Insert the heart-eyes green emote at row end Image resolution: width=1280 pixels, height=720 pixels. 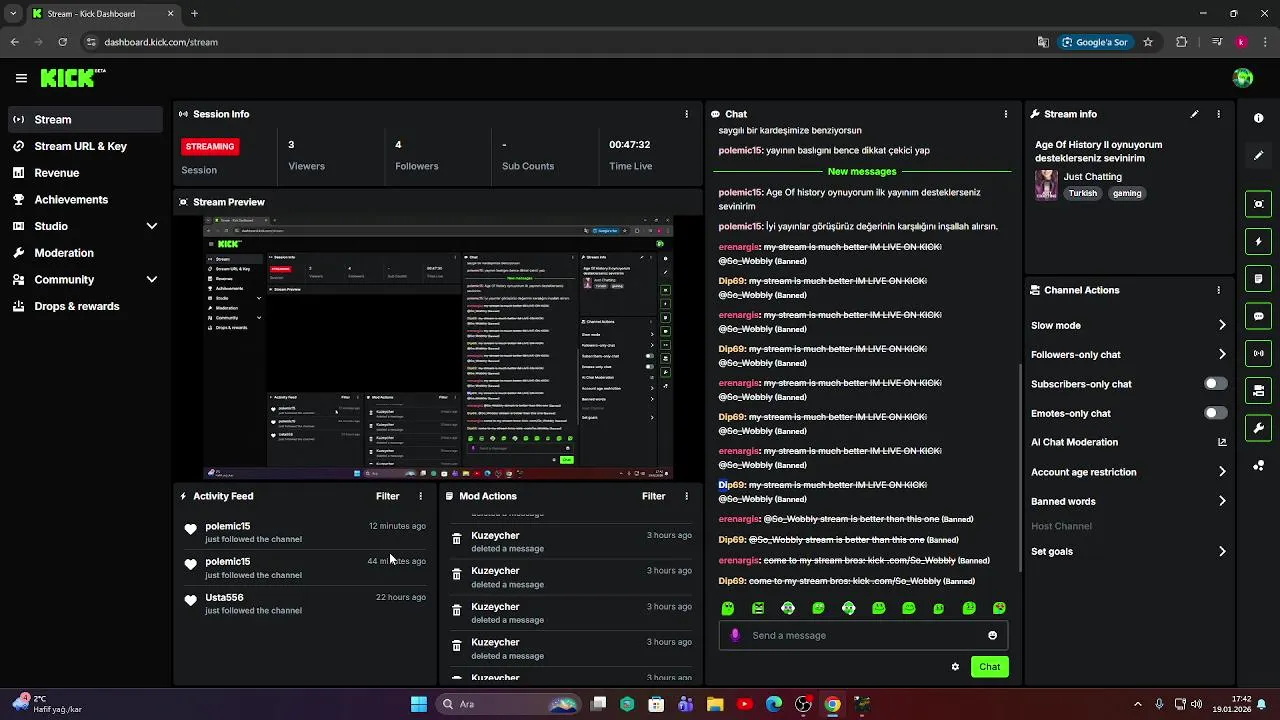[x=999, y=608]
